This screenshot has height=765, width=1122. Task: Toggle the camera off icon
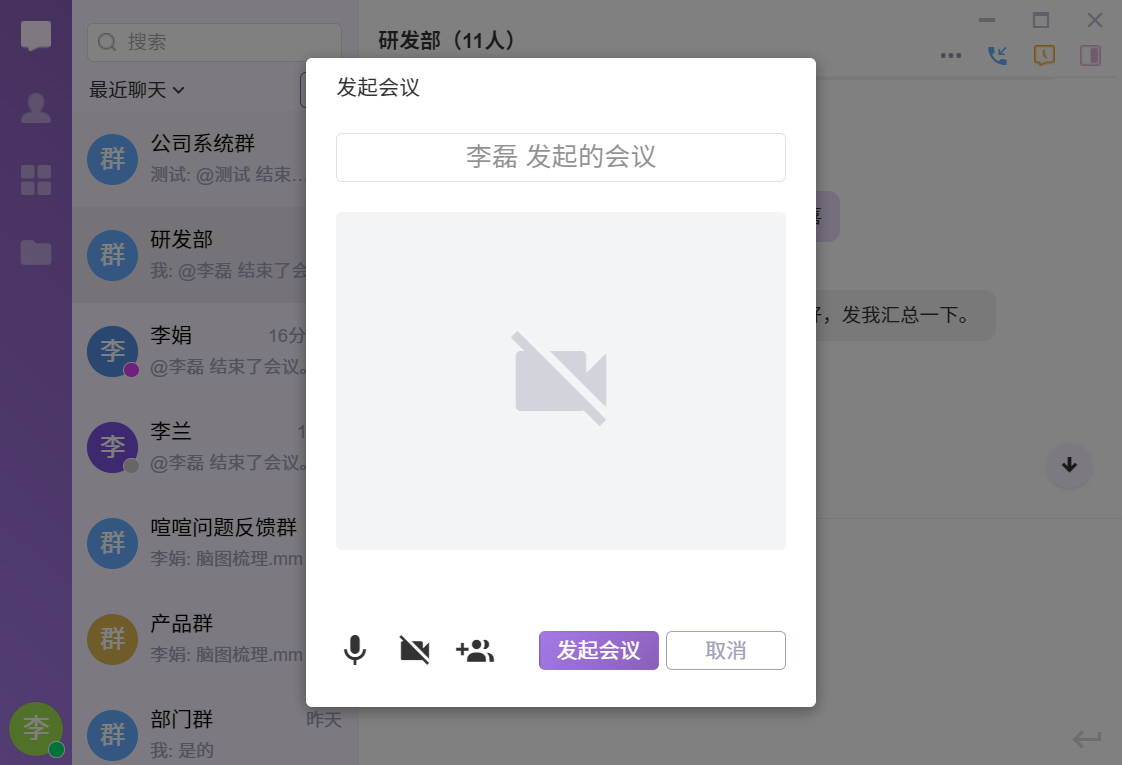click(414, 651)
